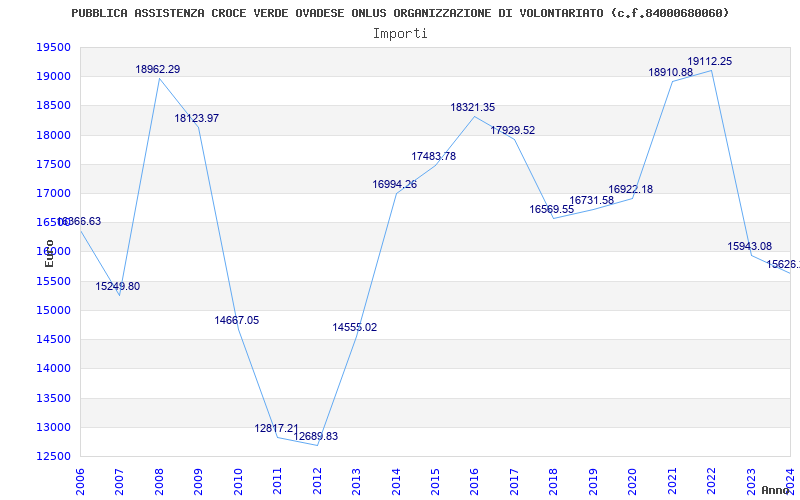
Task: Click the x-axis year 2010
Action: tap(238, 481)
